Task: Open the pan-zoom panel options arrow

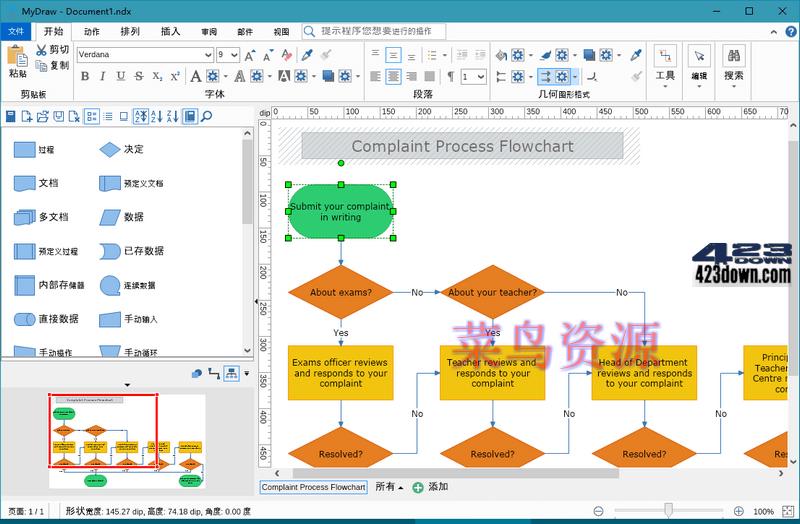Action: click(246, 373)
